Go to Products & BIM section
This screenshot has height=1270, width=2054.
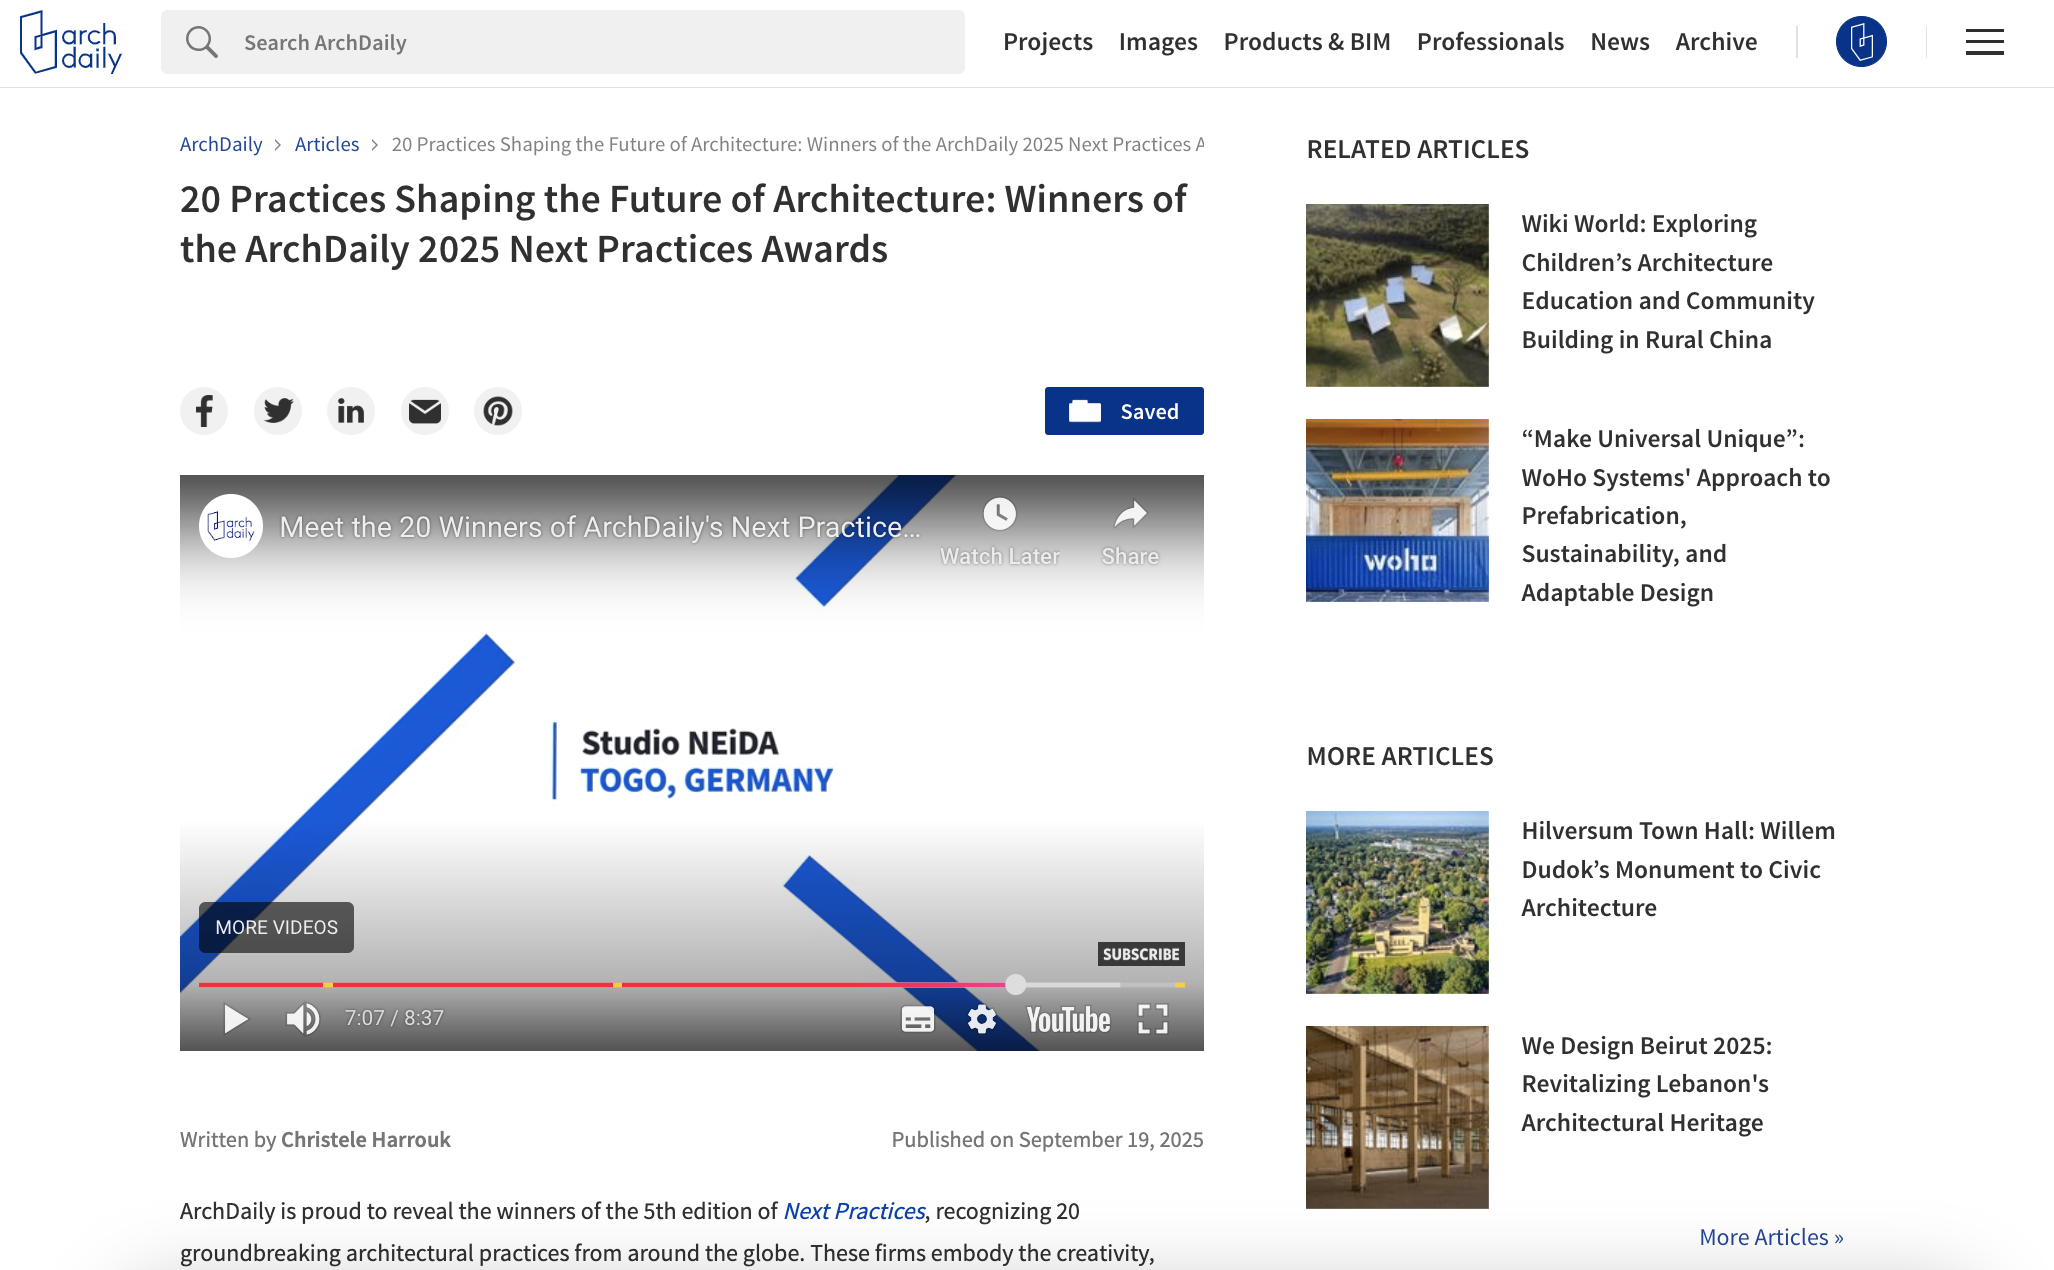(1306, 42)
